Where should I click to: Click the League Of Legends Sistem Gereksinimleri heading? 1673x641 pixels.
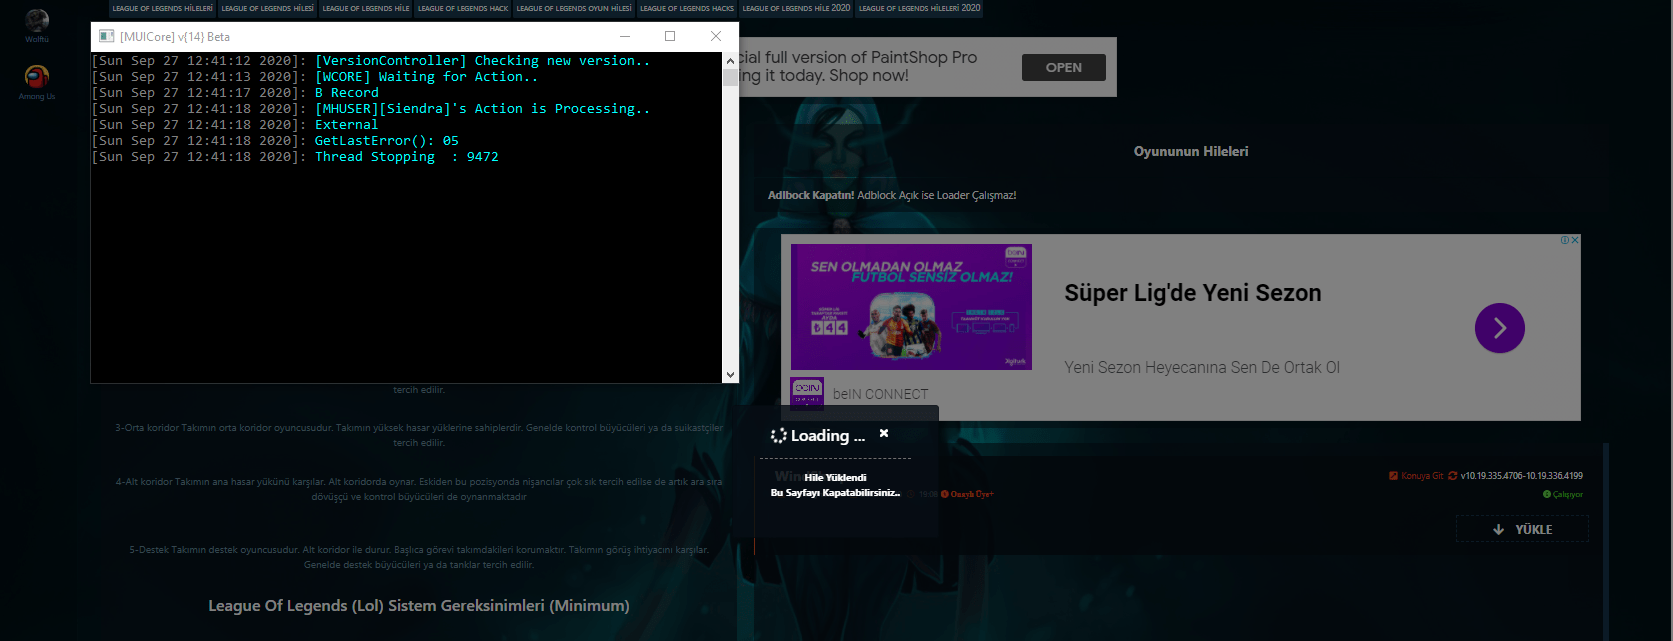click(419, 605)
